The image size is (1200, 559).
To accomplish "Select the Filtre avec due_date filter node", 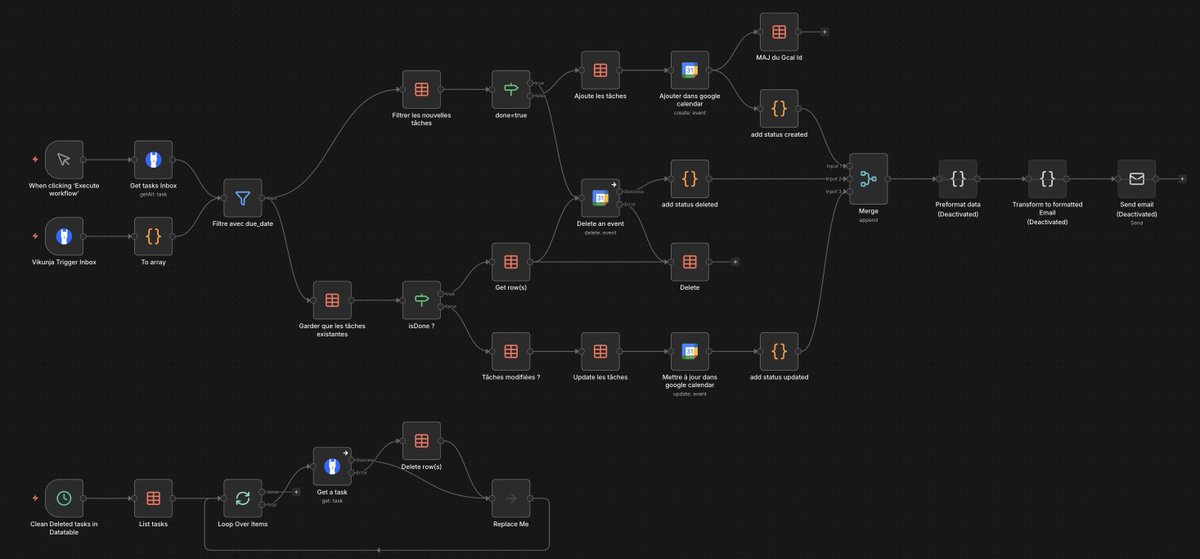I will [242, 198].
